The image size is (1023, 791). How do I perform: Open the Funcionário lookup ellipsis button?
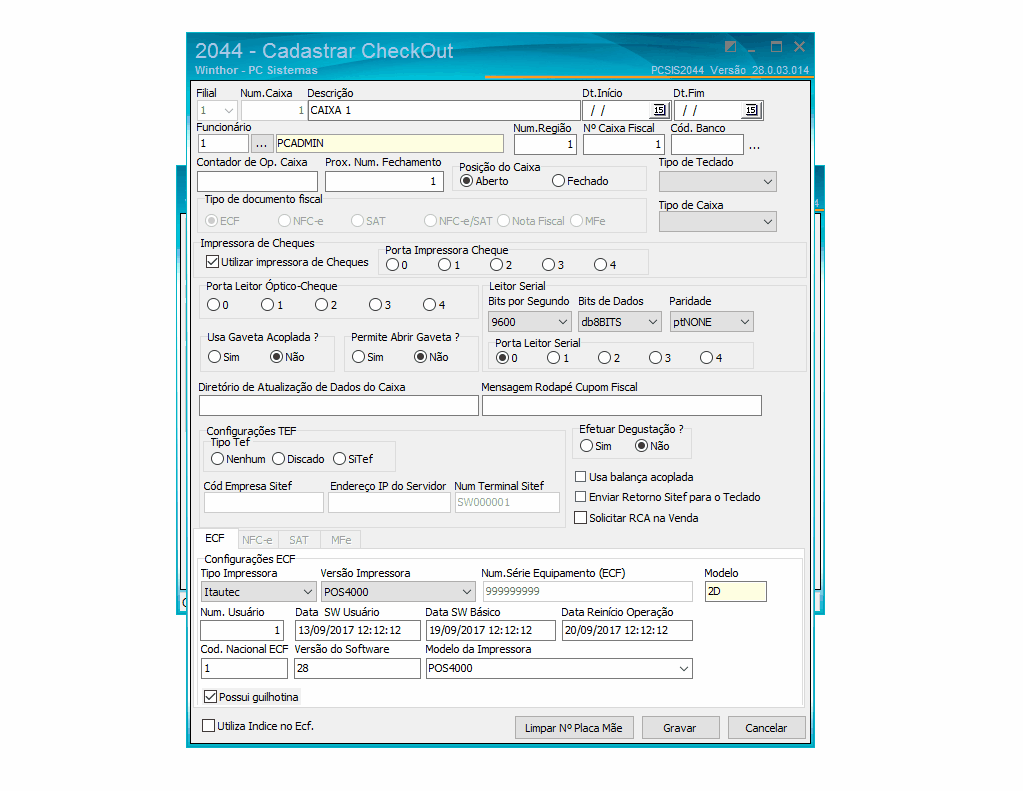pyautogui.click(x=261, y=144)
